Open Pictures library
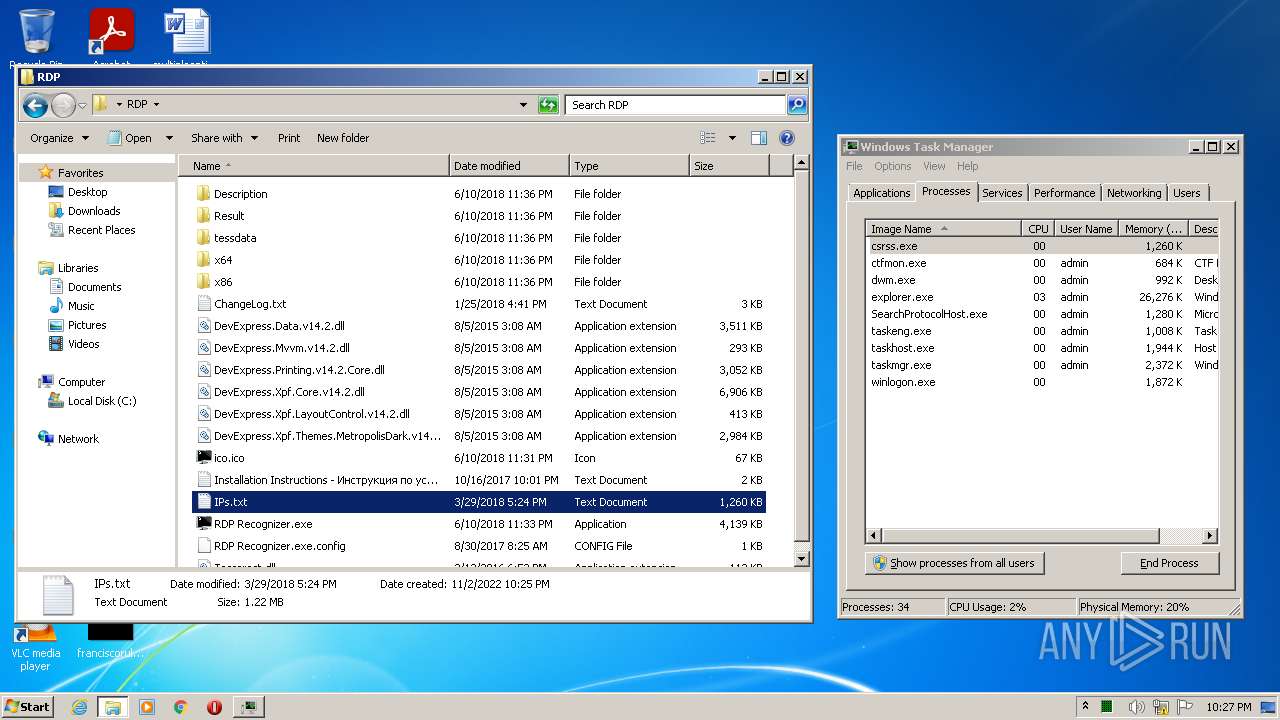Viewport: 1280px width, 720px height. pos(87,325)
